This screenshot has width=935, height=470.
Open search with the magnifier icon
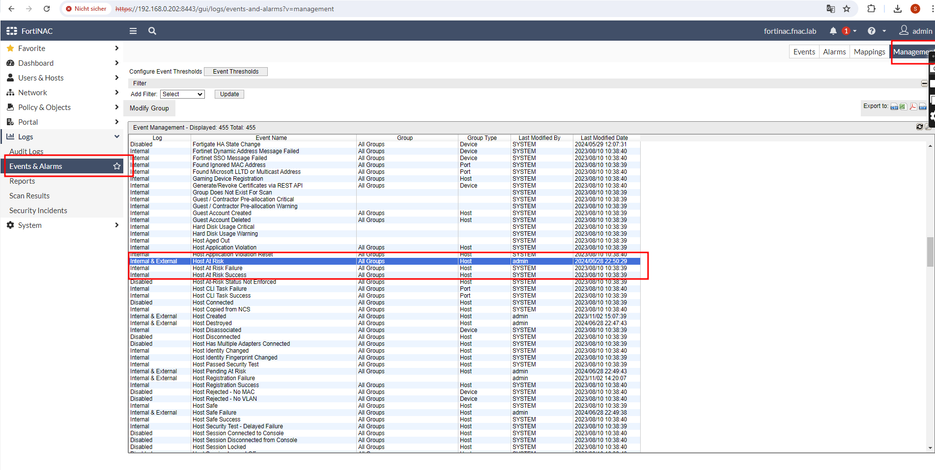tap(152, 31)
